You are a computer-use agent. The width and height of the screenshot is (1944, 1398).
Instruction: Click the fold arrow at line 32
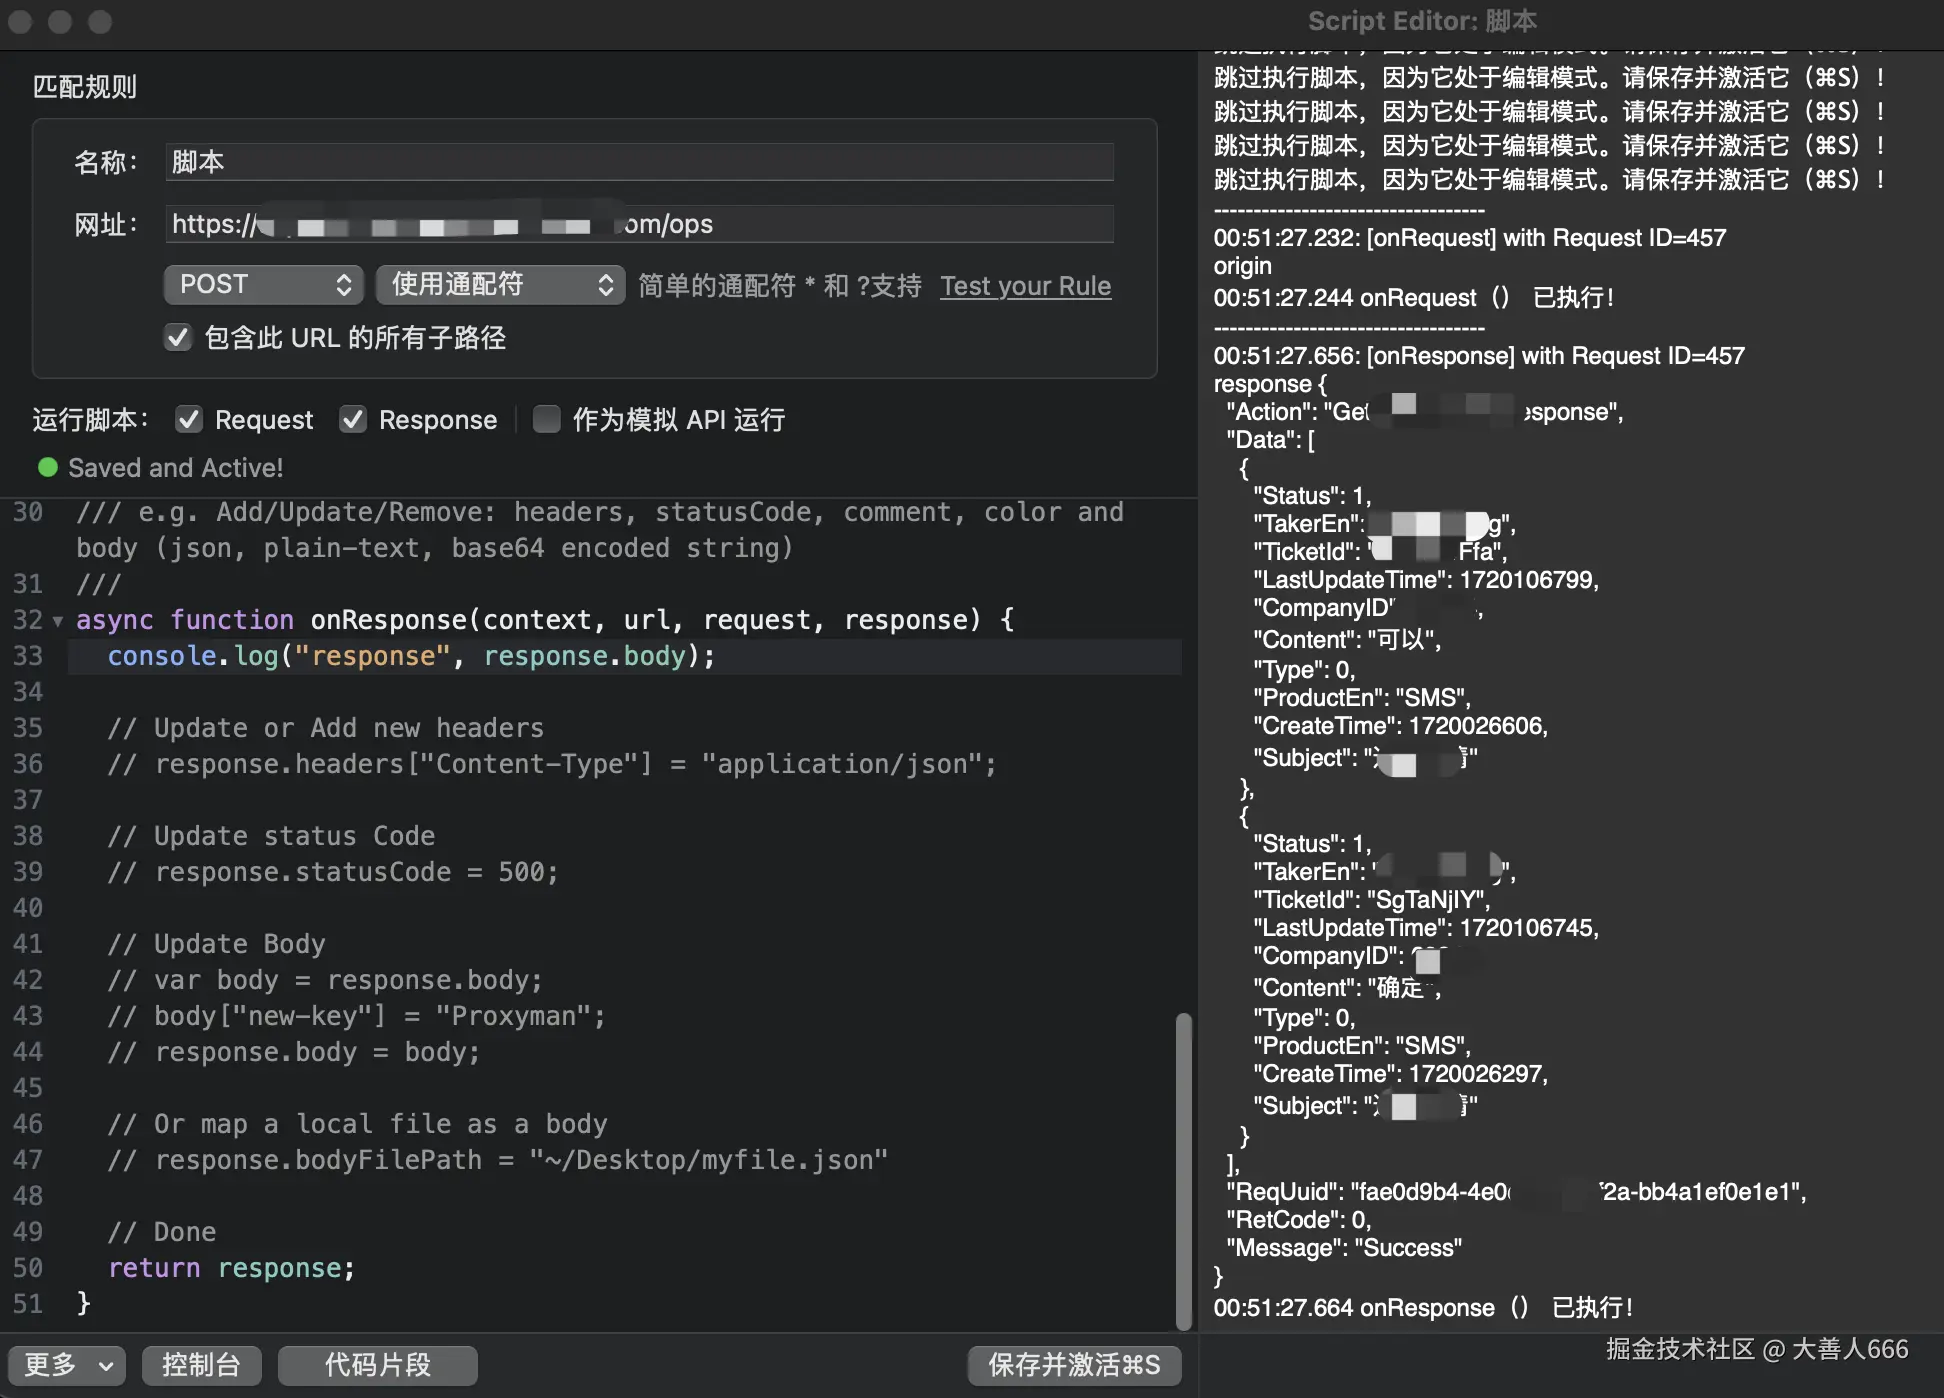point(58,621)
